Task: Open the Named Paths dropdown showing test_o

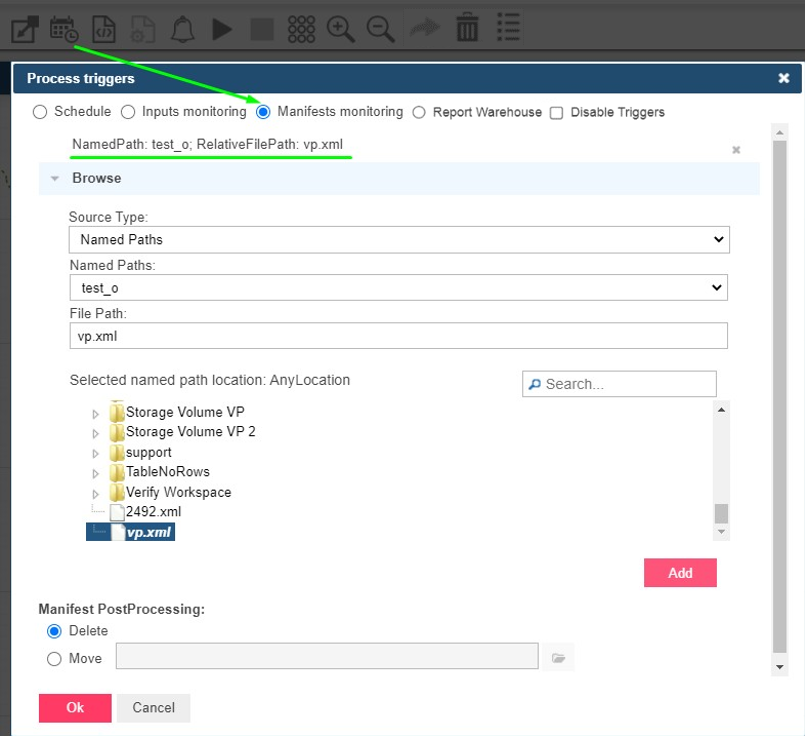Action: pos(398,287)
